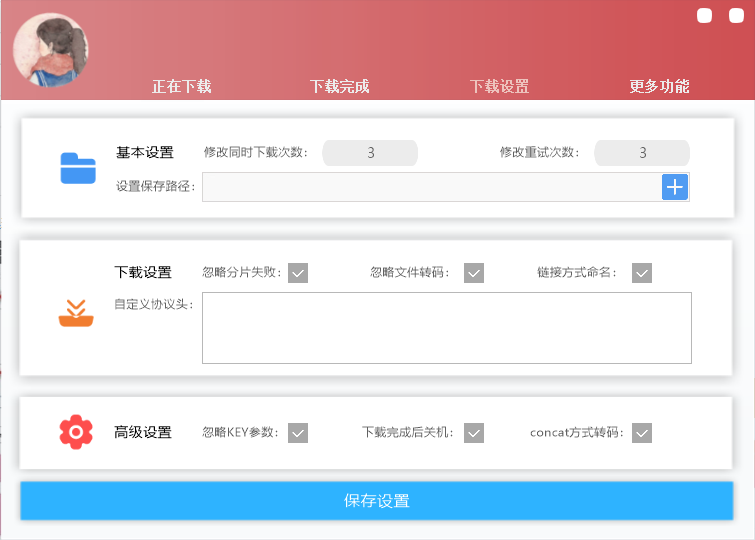Toggle the 忽略分片失败 checkbox
This screenshot has height=540, width=755.
[x=298, y=273]
